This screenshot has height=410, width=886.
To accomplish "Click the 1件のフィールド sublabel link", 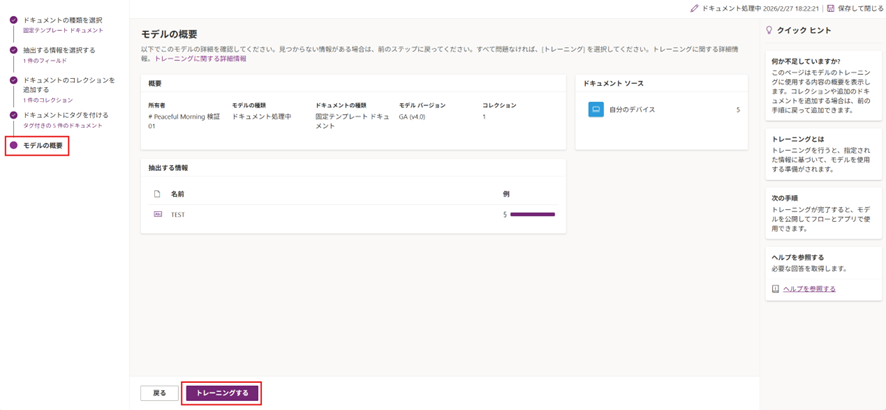I will tap(44, 61).
